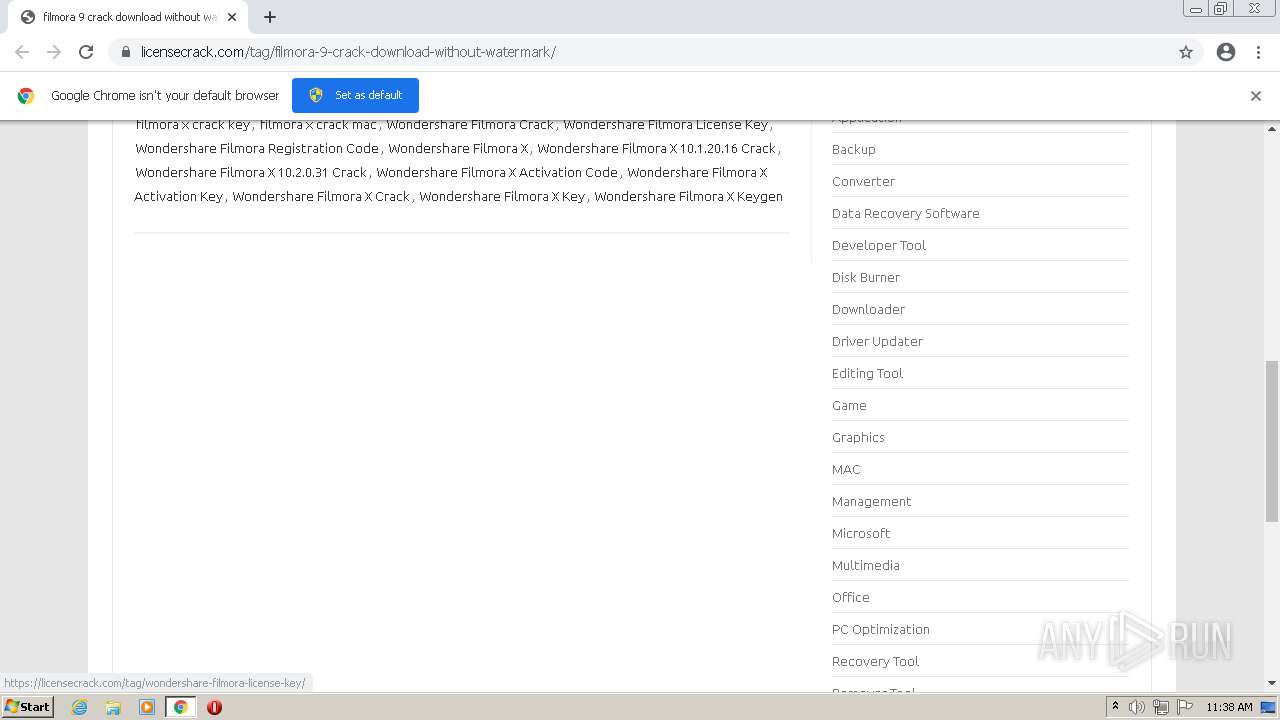This screenshot has height=720, width=1280.
Task: Open the Action Center flag icon
Action: (1185, 707)
